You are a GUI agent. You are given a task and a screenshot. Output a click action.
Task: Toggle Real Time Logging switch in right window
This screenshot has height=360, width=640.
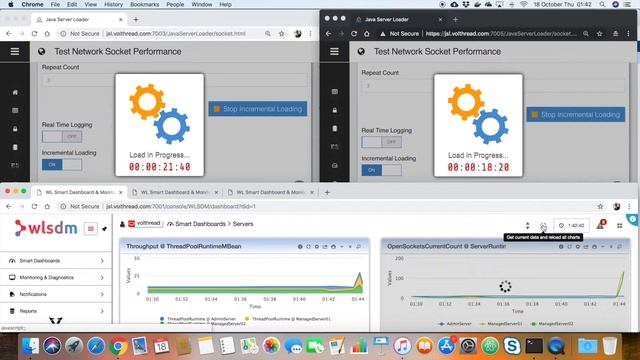[x=382, y=142]
